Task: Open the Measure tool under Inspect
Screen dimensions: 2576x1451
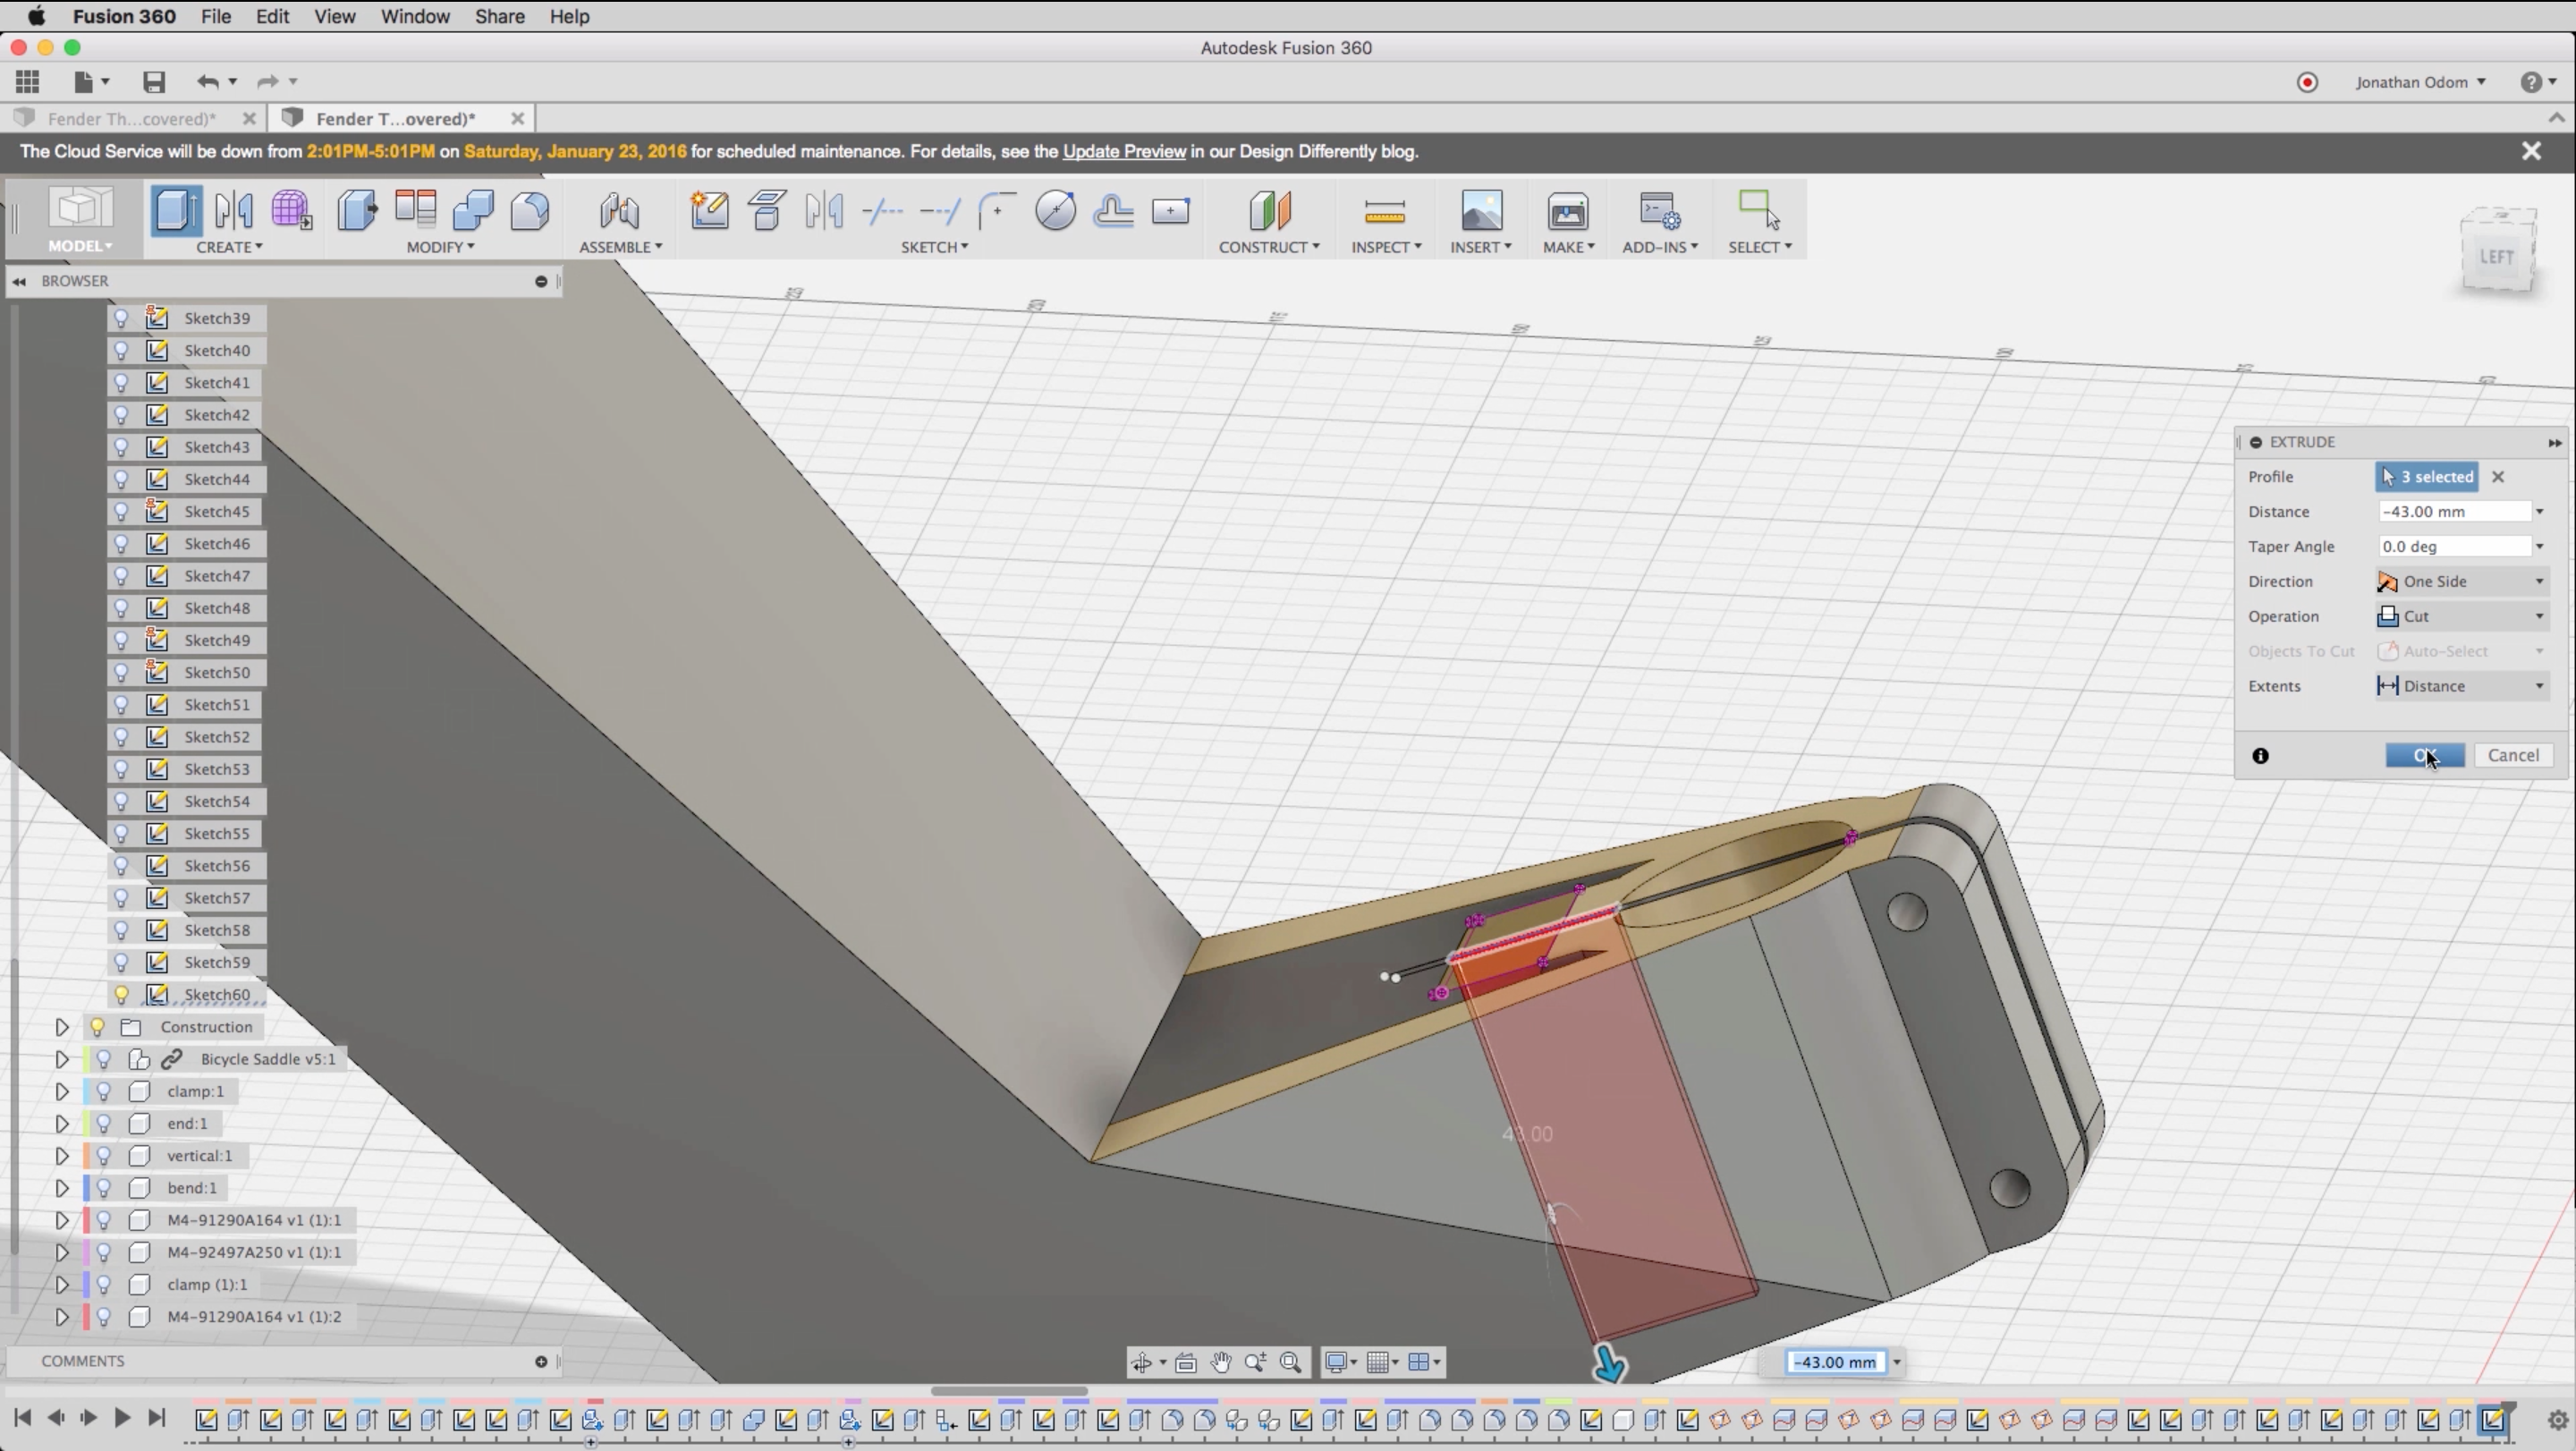Action: pyautogui.click(x=1384, y=211)
